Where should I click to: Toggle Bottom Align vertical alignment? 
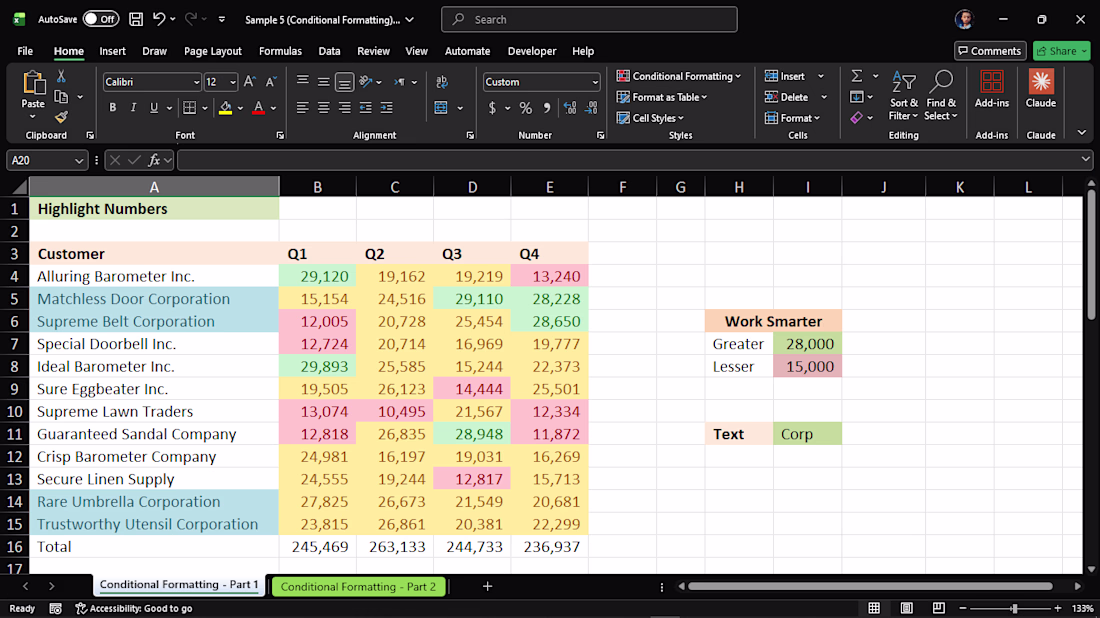point(344,82)
